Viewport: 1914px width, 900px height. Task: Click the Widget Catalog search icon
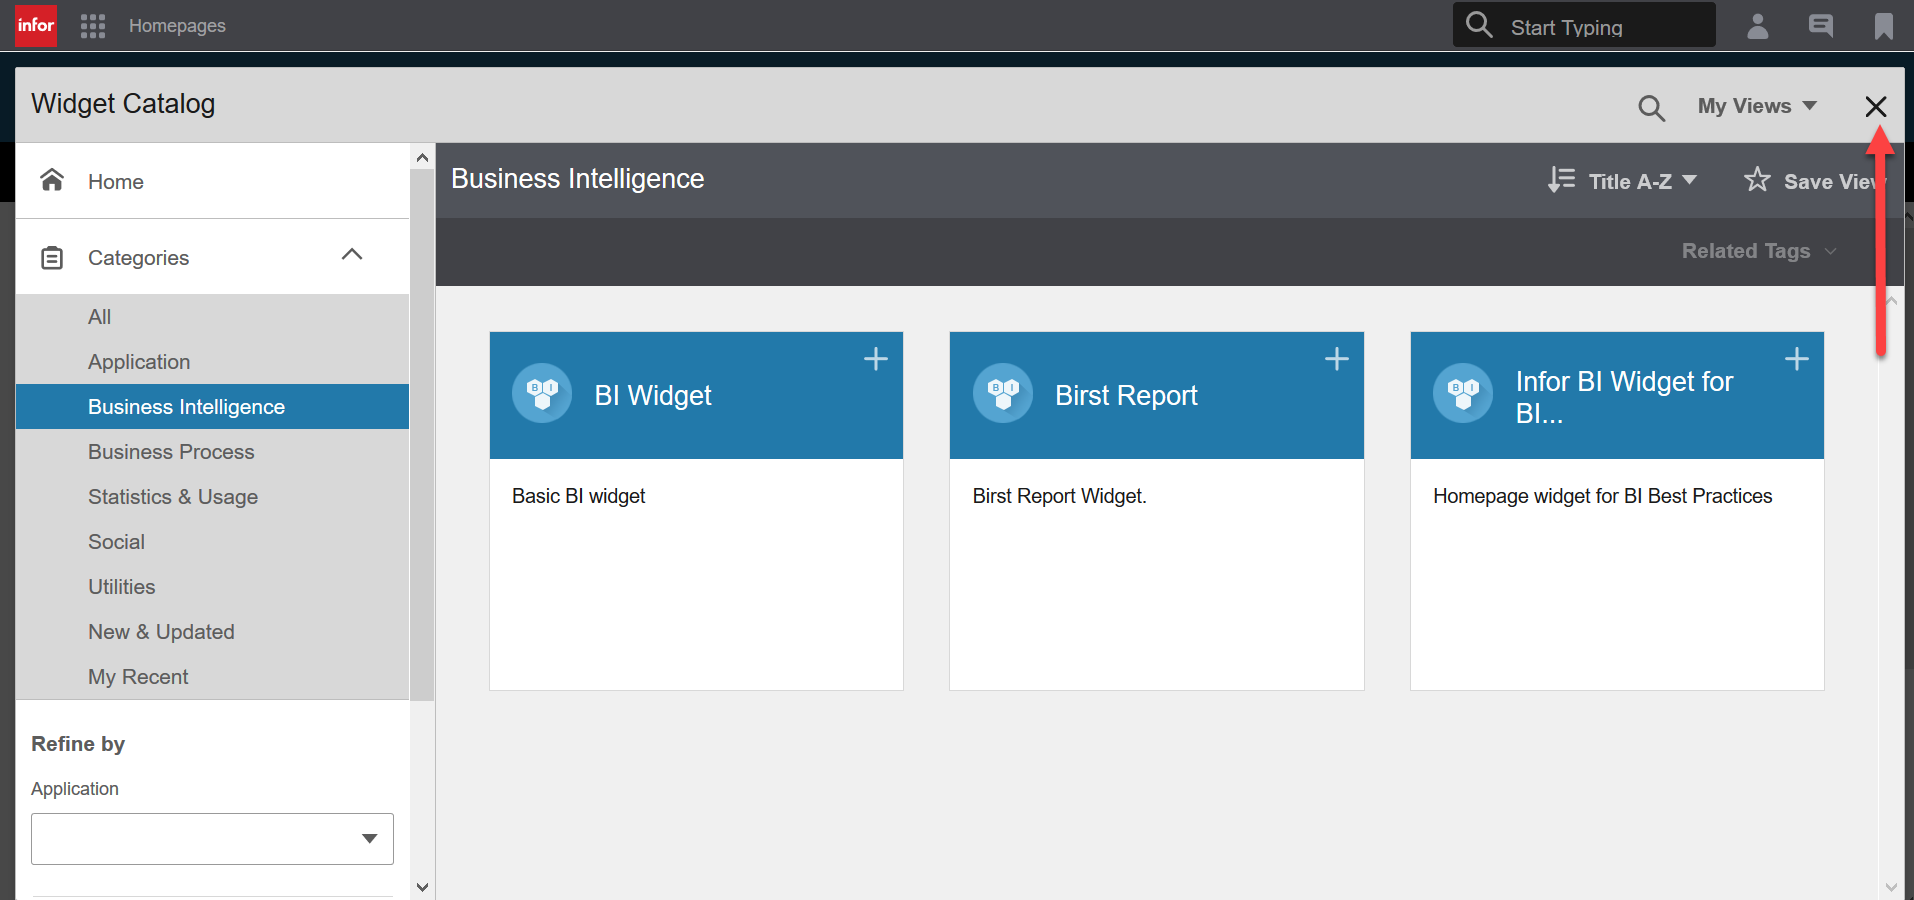tap(1651, 107)
